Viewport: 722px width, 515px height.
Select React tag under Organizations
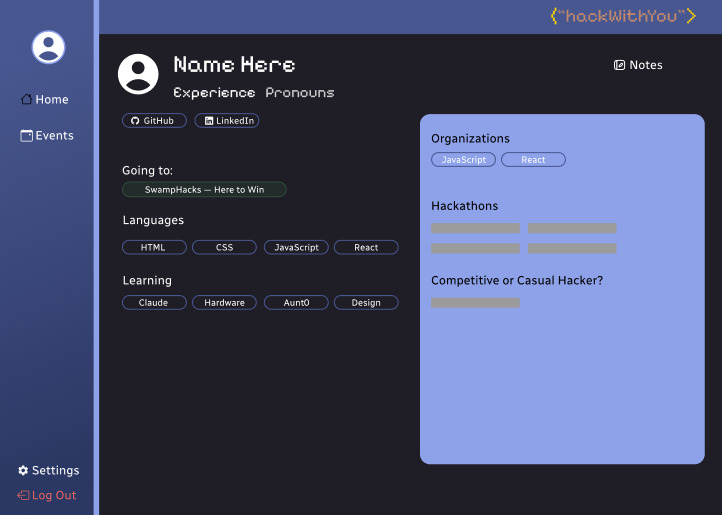pyautogui.click(x=533, y=159)
